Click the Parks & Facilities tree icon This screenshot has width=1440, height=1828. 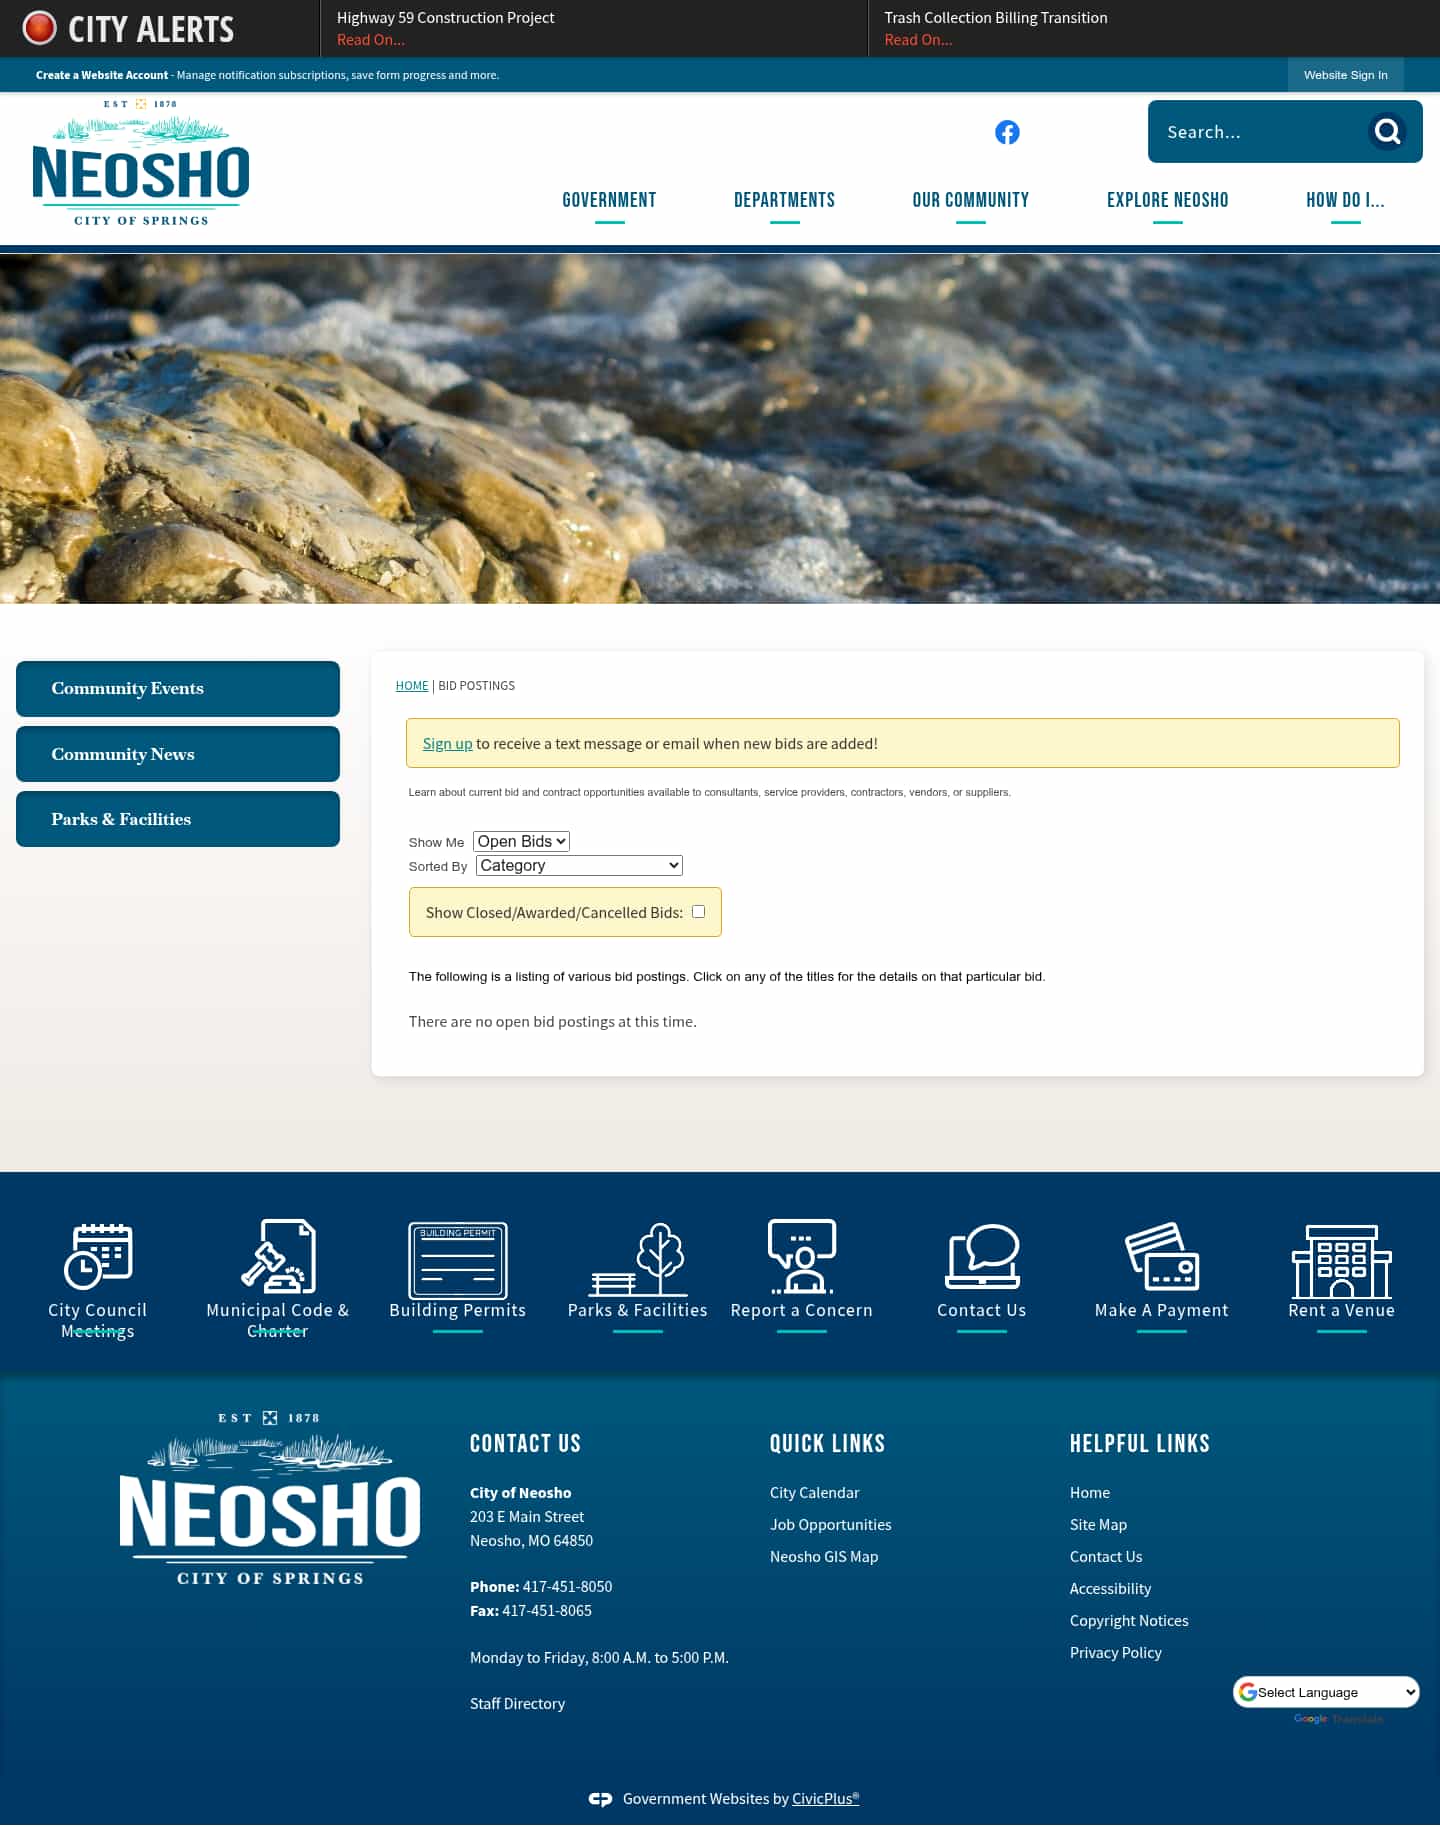[x=638, y=1258]
